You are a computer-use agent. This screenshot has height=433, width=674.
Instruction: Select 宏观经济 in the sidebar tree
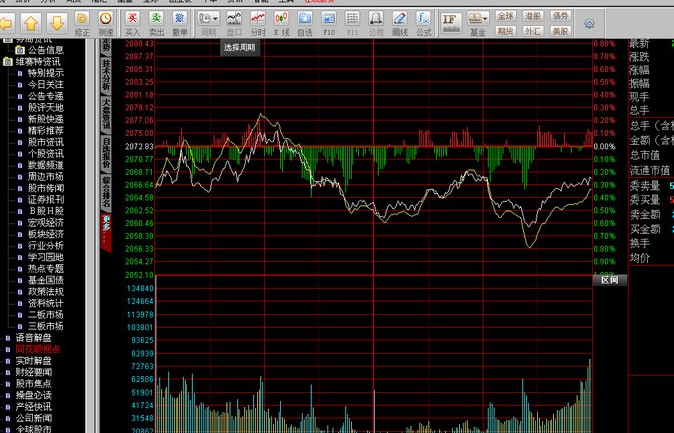[x=46, y=222]
